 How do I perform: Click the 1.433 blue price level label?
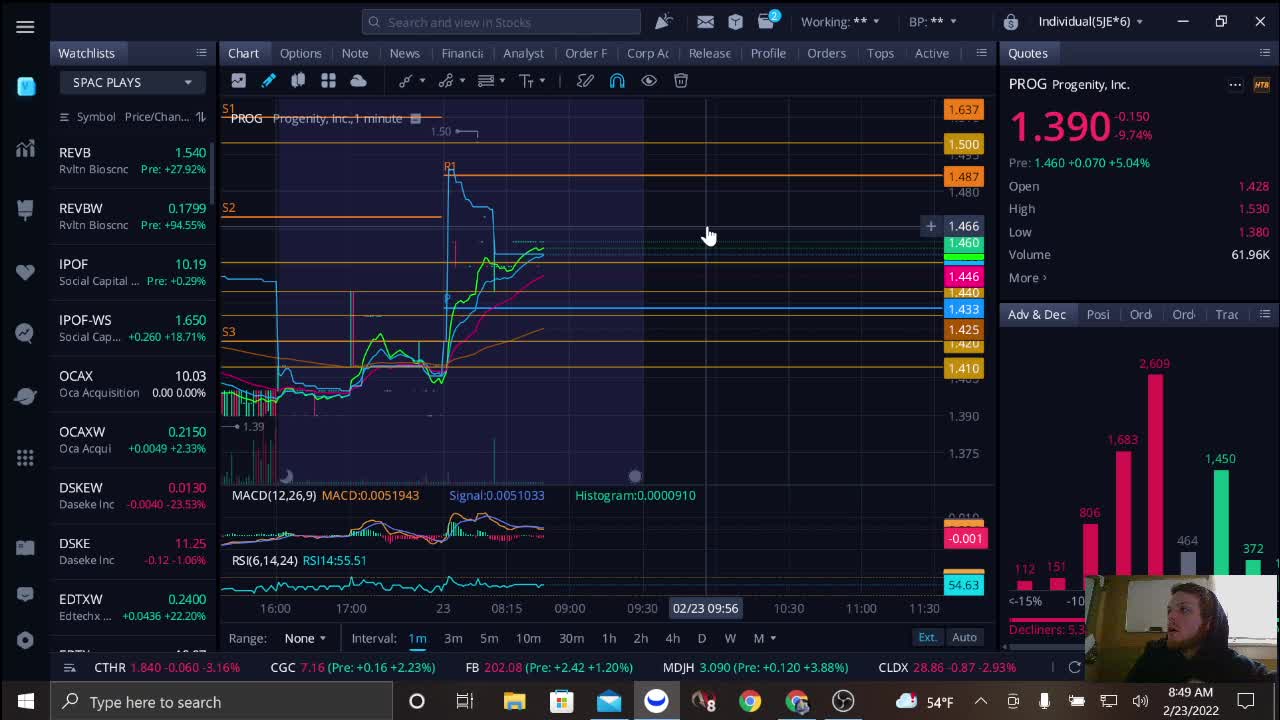[x=964, y=309]
